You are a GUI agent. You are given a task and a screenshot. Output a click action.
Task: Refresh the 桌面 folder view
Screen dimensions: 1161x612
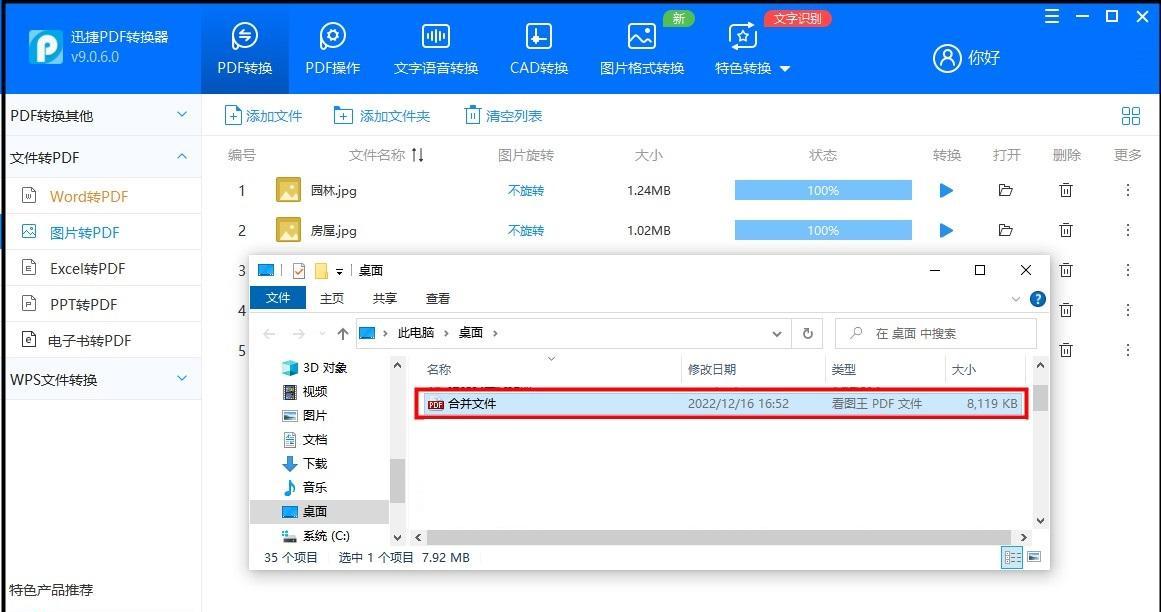(x=808, y=334)
